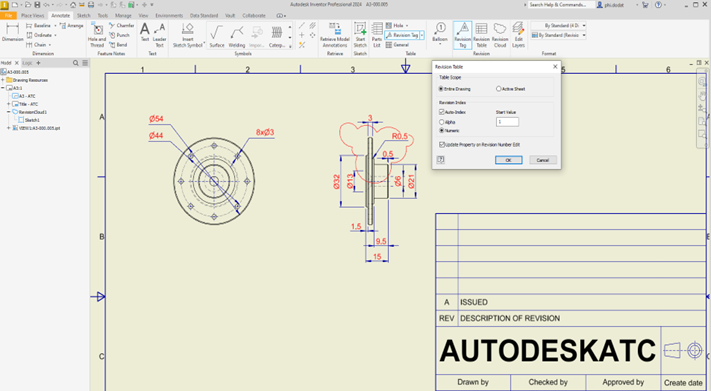Select the Revision Cloud tool
The height and width of the screenshot is (391, 711).
point(500,35)
